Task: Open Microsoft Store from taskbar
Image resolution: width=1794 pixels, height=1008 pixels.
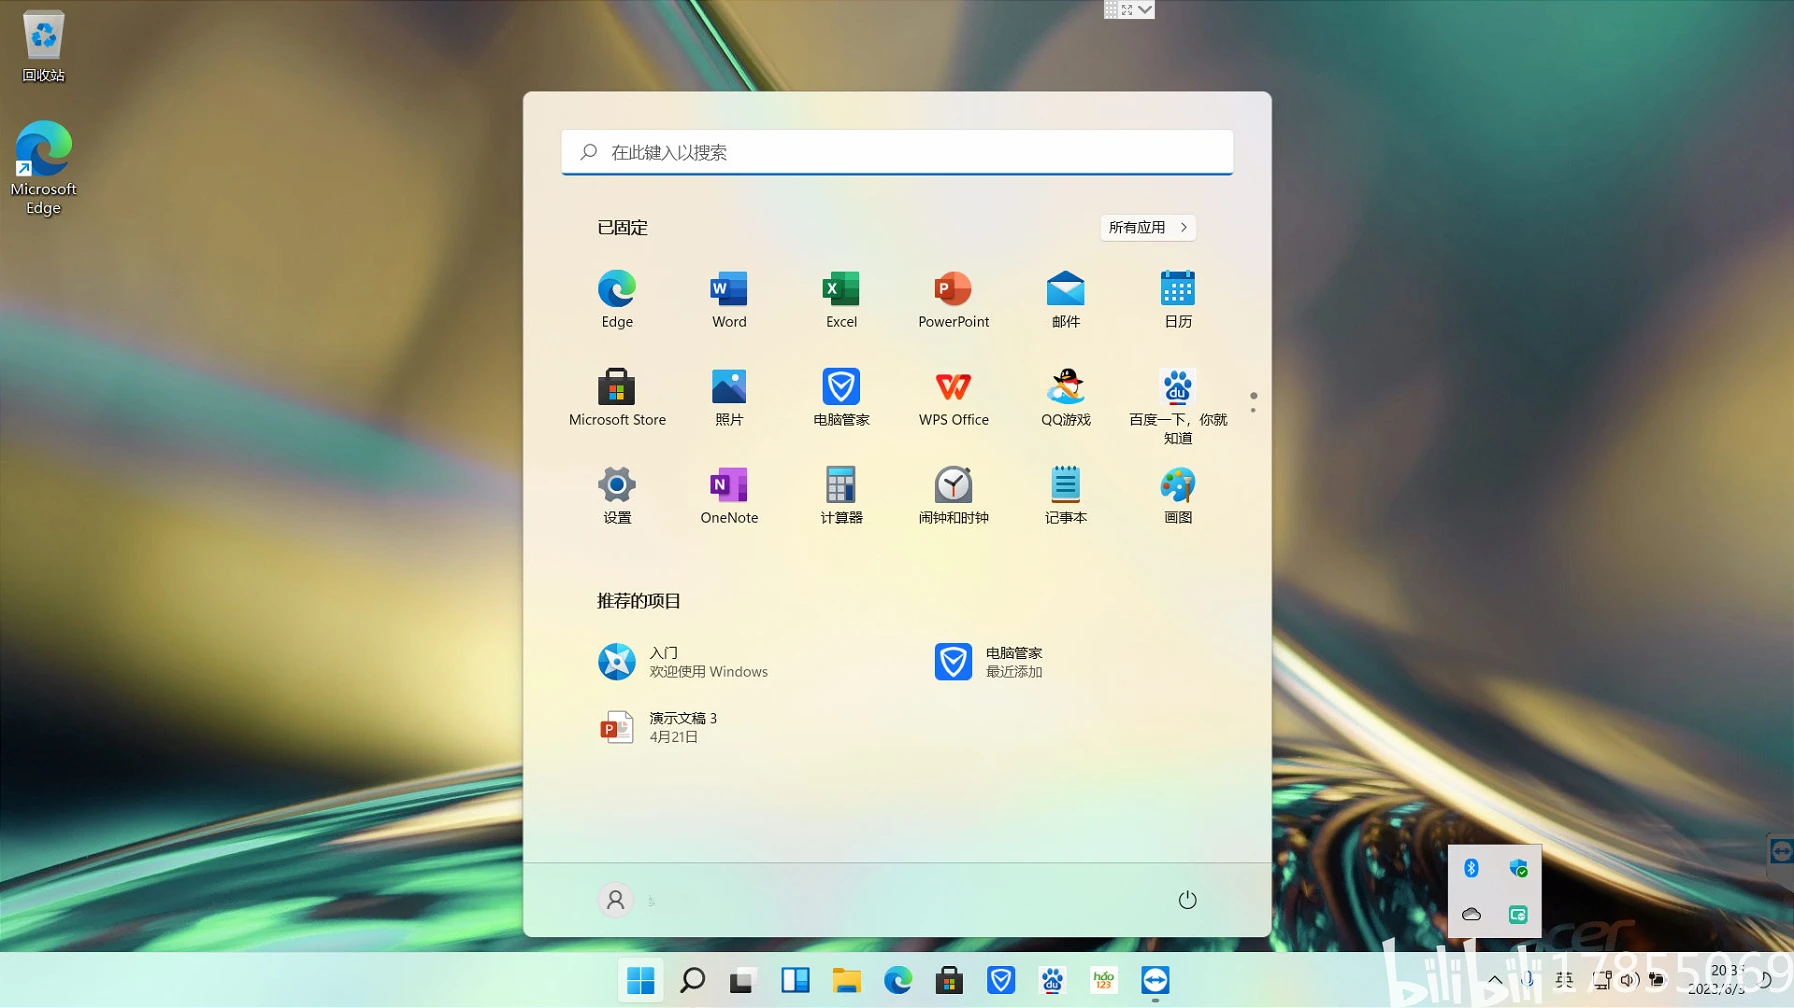Action: pos(949,980)
